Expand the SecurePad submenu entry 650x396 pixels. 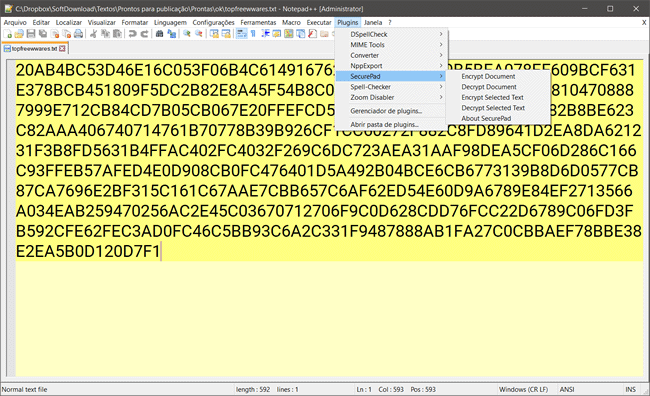coord(390,76)
